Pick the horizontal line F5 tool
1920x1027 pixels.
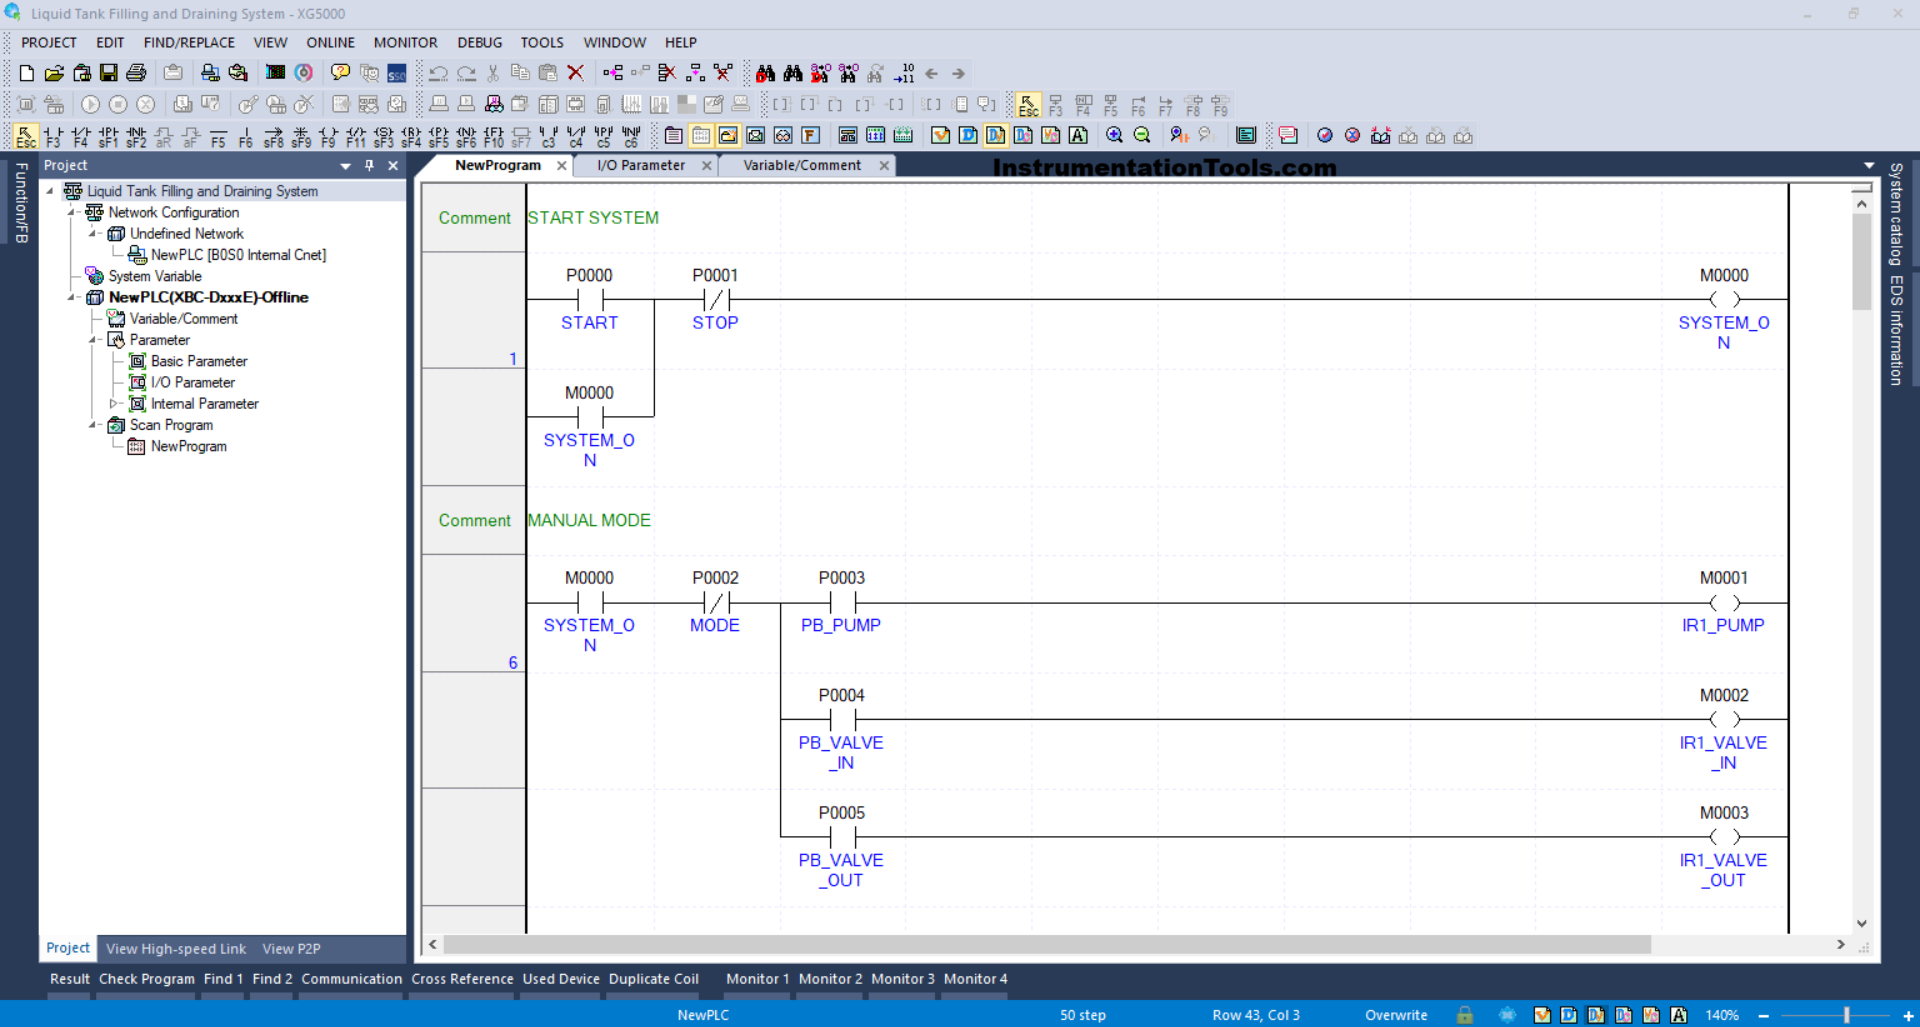tap(218, 136)
